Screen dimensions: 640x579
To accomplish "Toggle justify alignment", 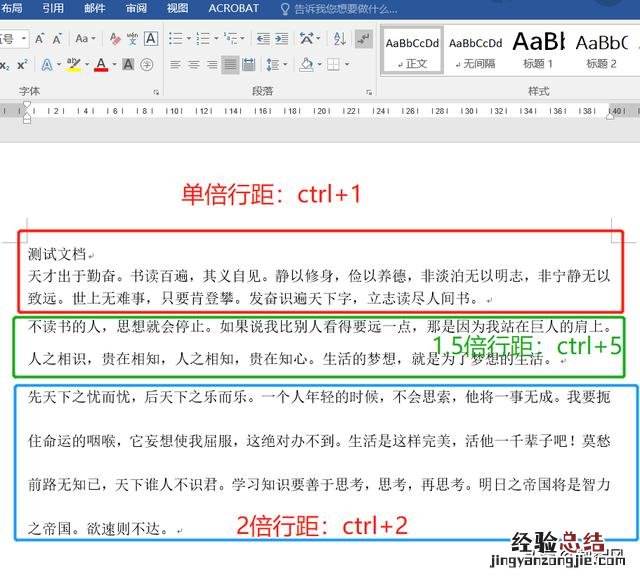I will click(230, 64).
